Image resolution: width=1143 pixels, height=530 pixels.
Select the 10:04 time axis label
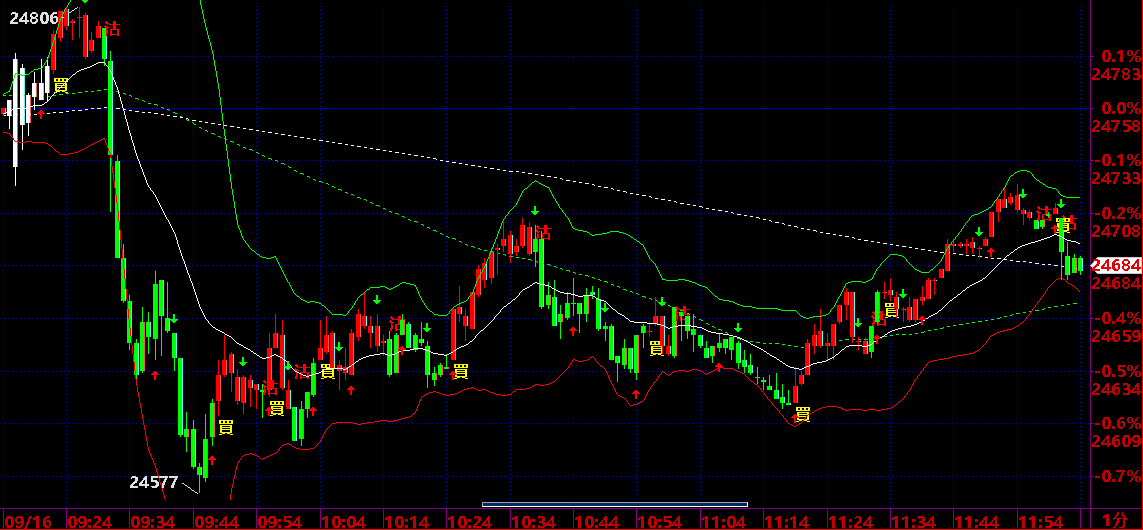point(345,521)
